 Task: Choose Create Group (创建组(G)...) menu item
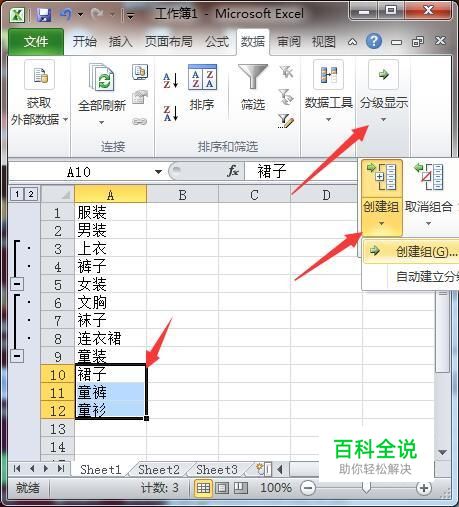point(411,252)
